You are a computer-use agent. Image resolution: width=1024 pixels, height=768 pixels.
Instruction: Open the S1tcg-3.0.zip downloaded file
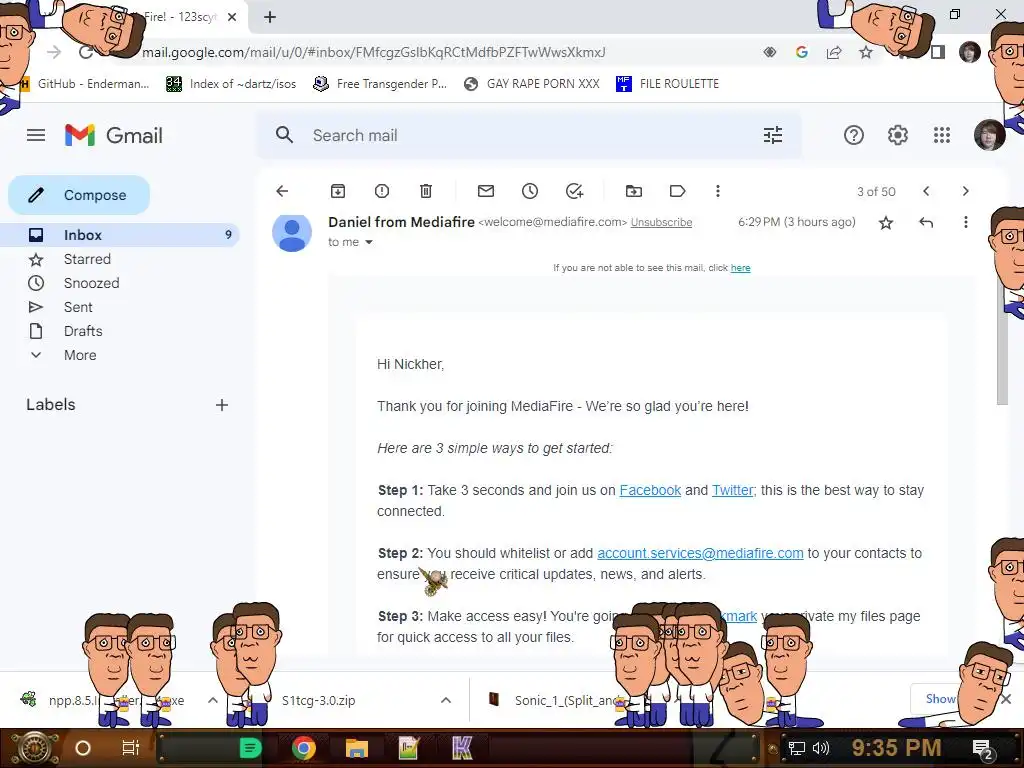pos(319,700)
